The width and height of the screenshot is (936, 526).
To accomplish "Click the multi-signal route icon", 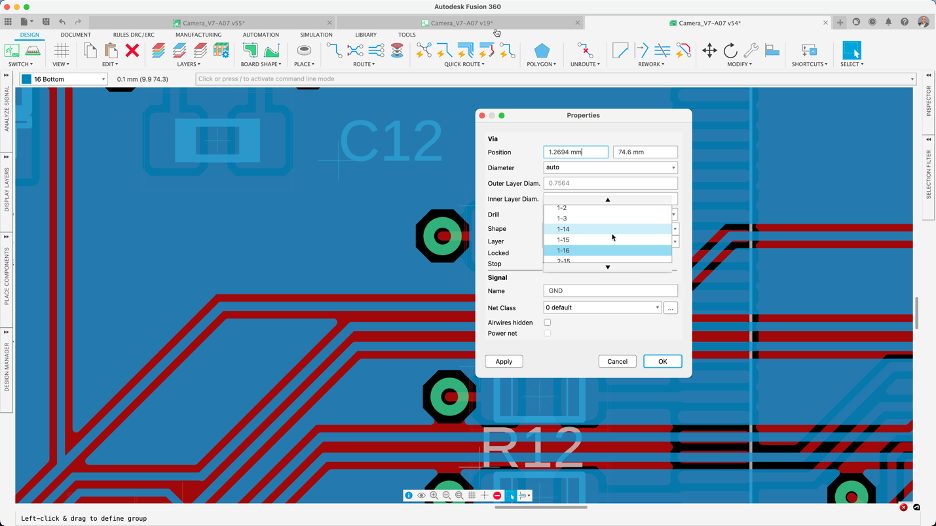I will (376, 51).
